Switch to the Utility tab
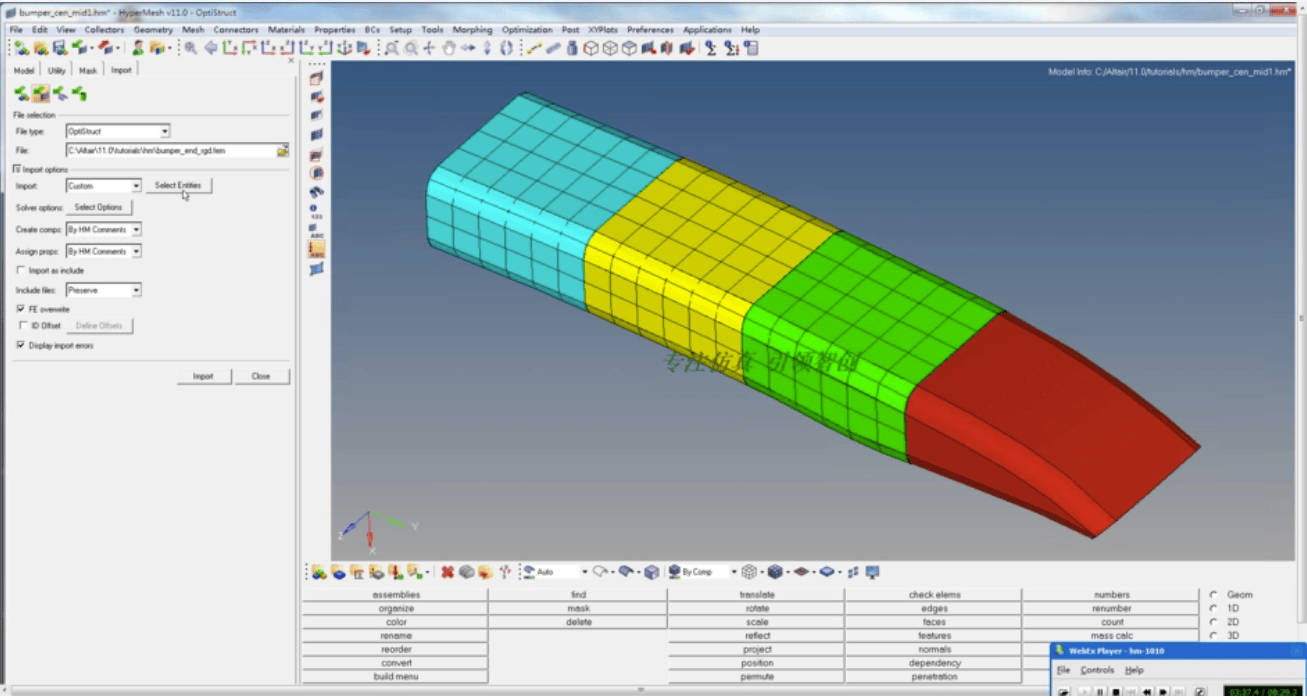This screenshot has width=1307, height=697. coord(57,70)
